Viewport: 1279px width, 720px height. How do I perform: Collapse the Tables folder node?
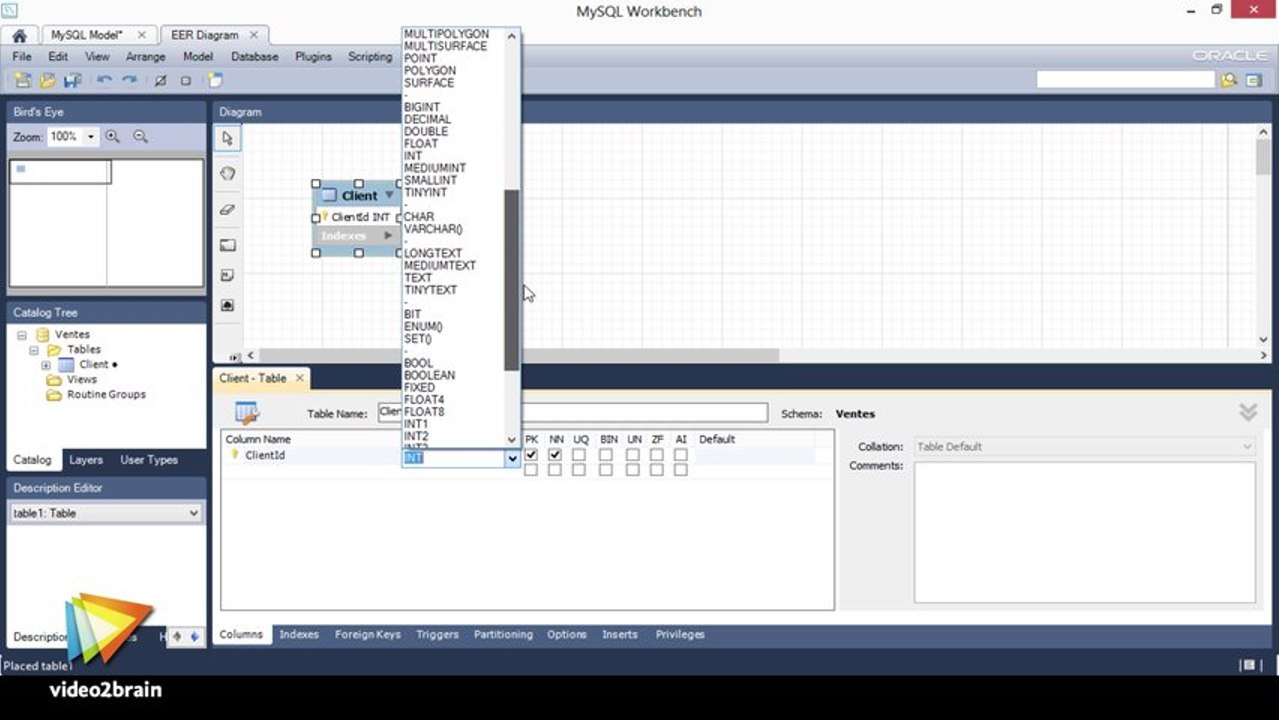point(33,350)
